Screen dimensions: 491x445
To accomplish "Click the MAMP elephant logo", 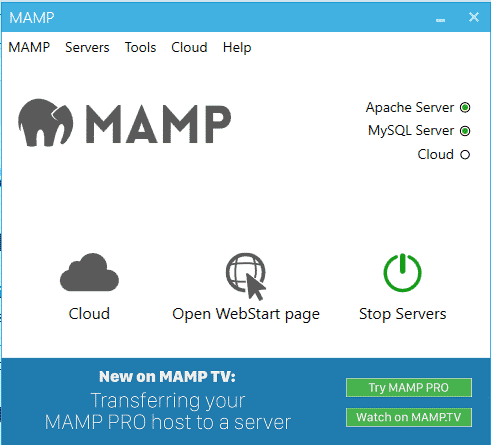I will pos(46,123).
